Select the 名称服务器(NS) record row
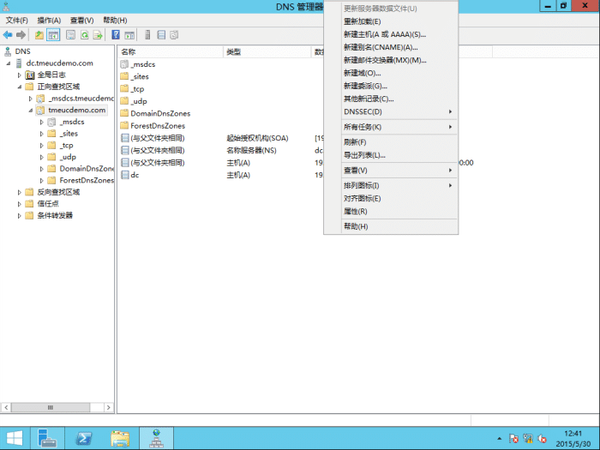 221,150
